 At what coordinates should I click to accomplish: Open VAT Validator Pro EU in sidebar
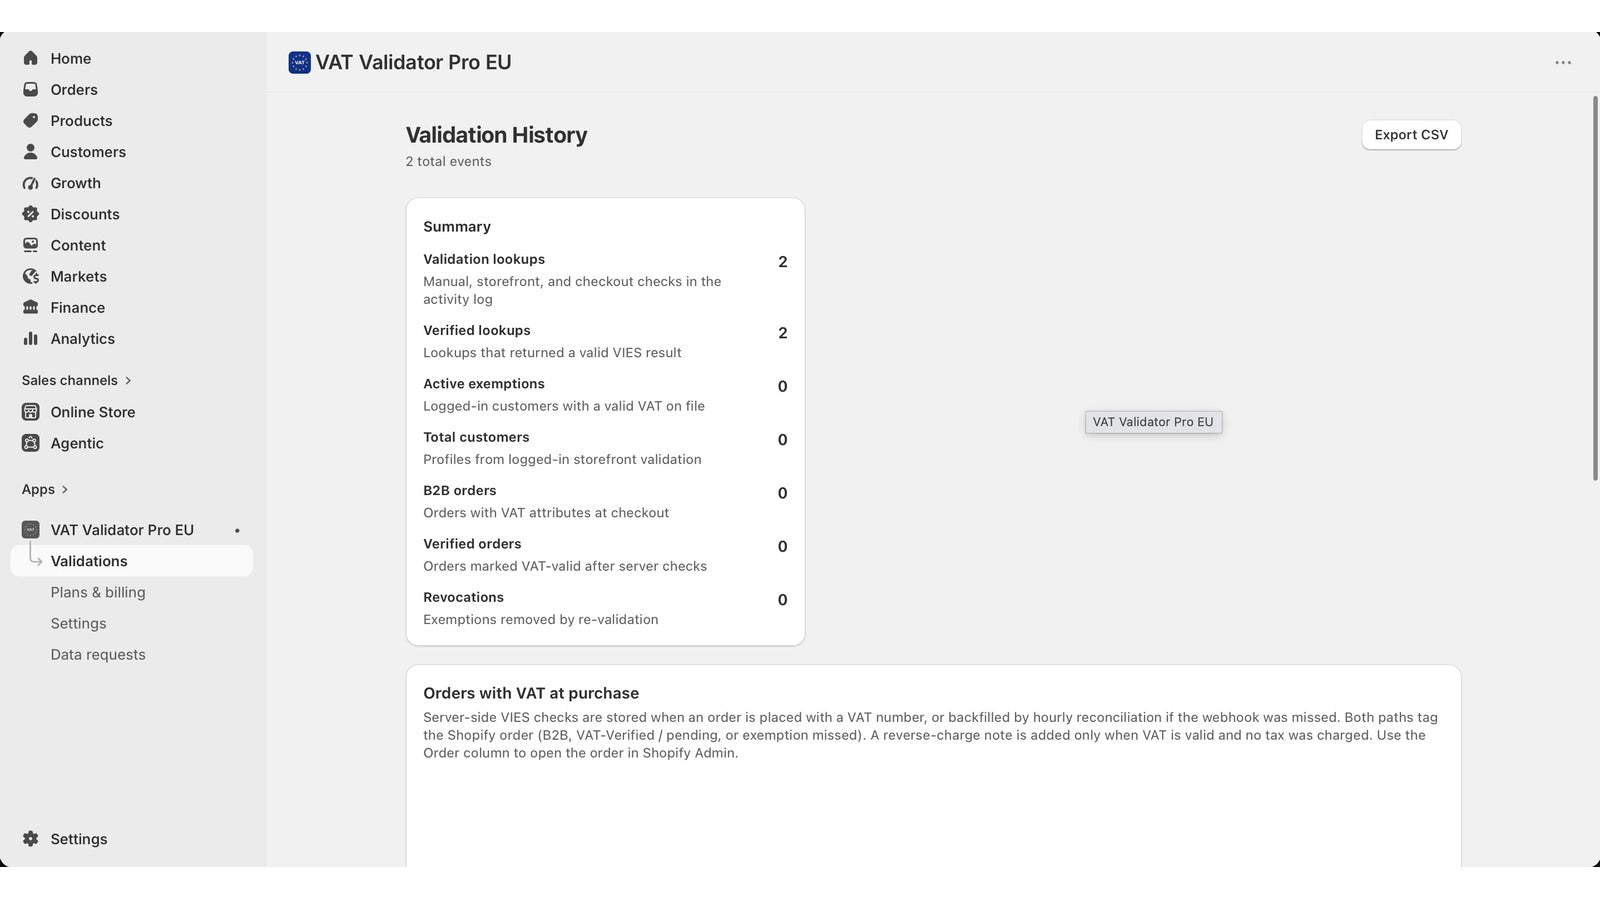pos(122,530)
